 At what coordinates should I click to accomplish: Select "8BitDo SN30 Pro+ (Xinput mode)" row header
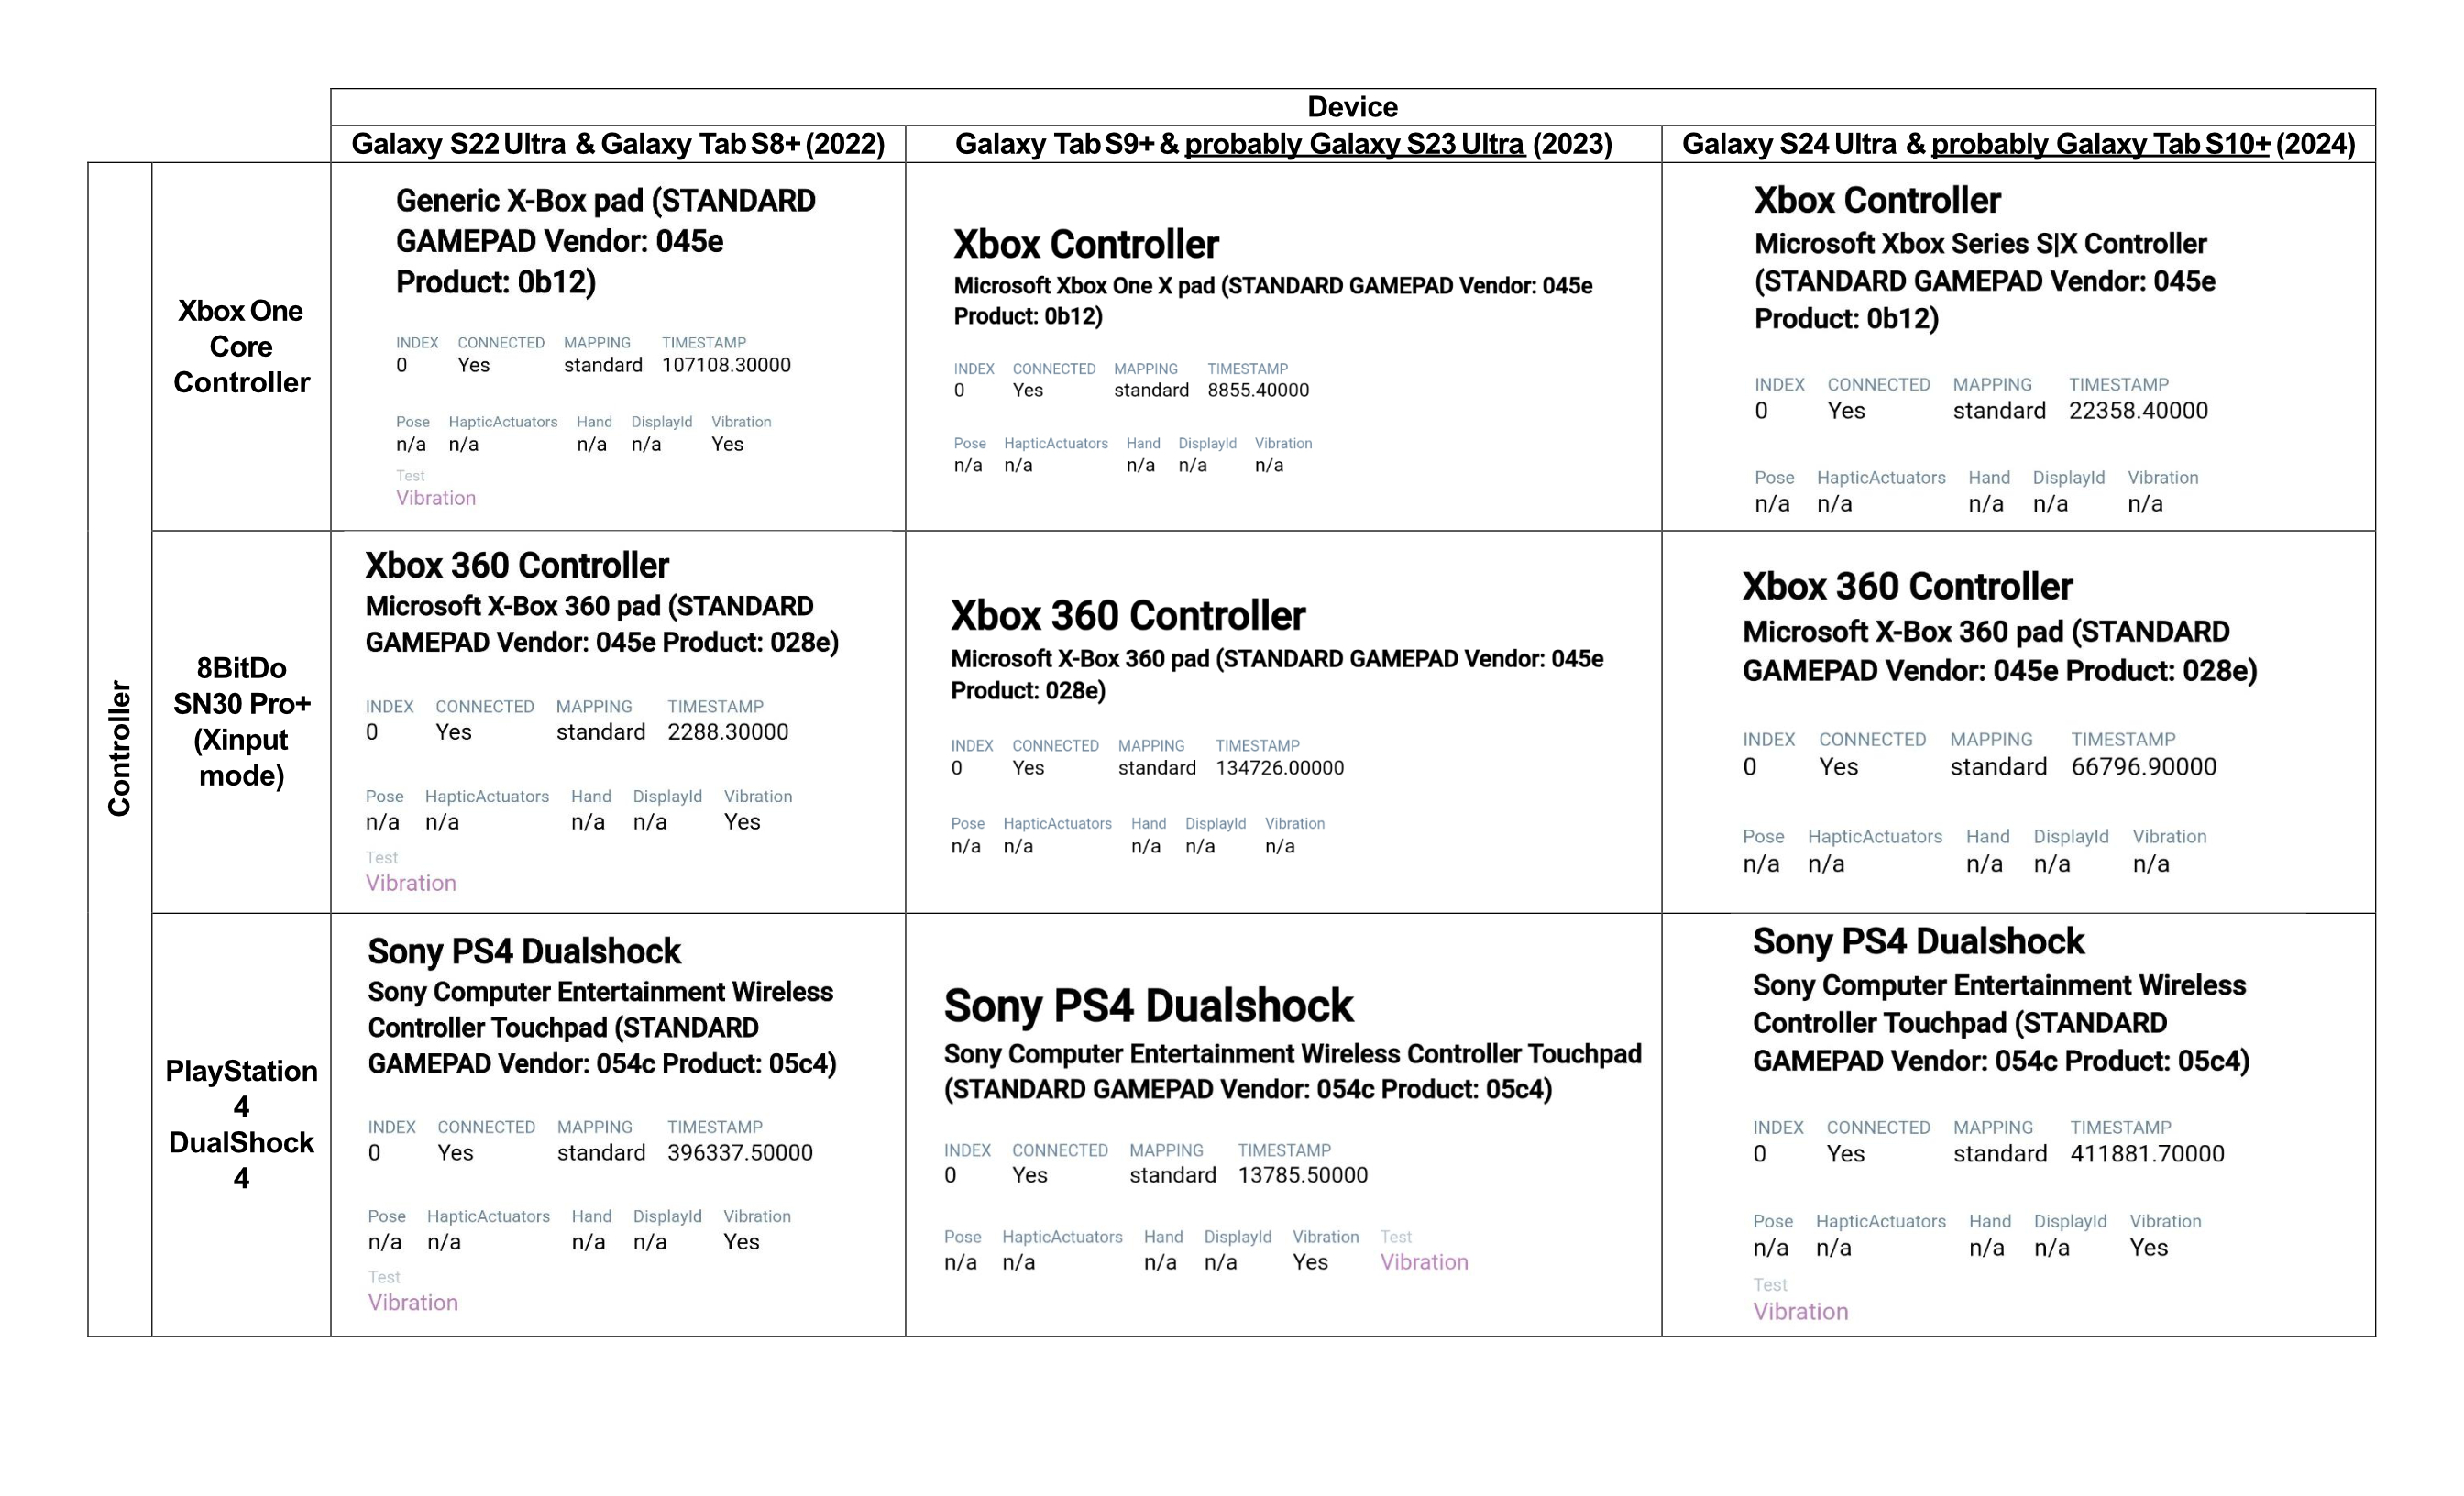point(241,721)
